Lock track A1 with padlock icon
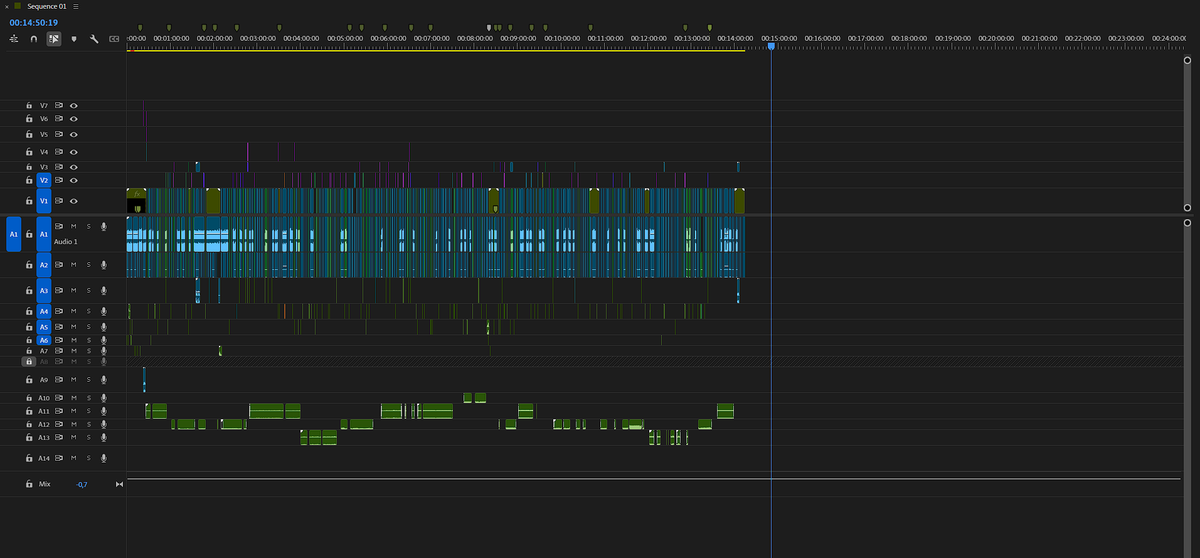This screenshot has height=558, width=1200. click(x=29, y=234)
